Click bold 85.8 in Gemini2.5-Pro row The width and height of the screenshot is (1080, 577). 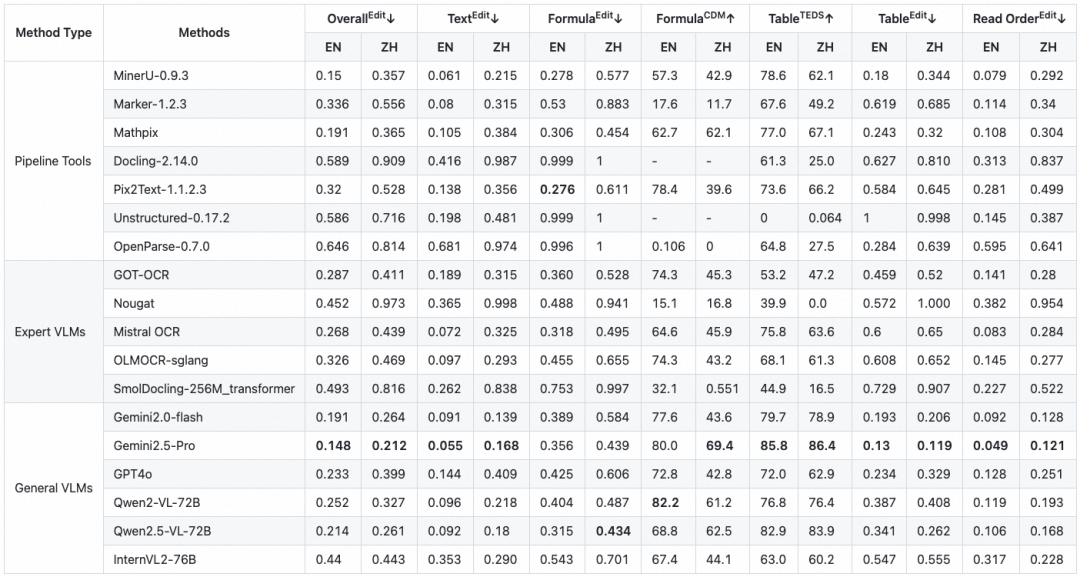[773, 445]
